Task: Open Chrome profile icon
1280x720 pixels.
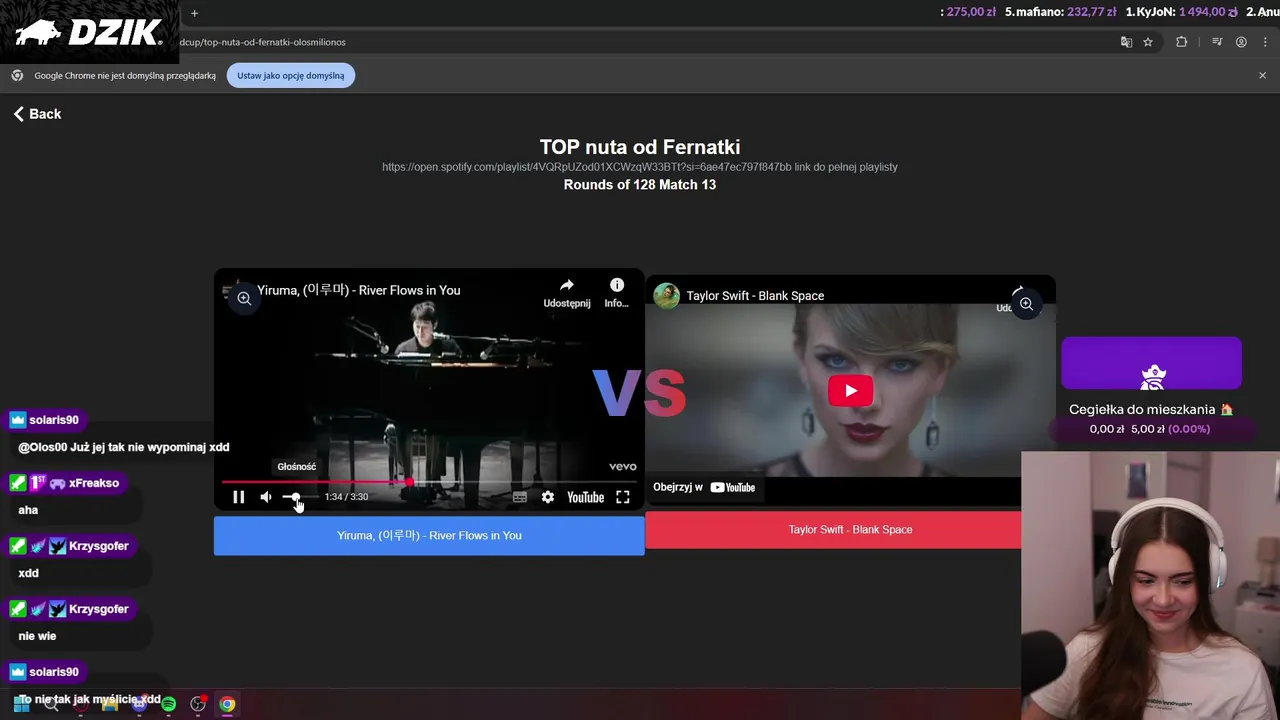Action: point(1241,42)
